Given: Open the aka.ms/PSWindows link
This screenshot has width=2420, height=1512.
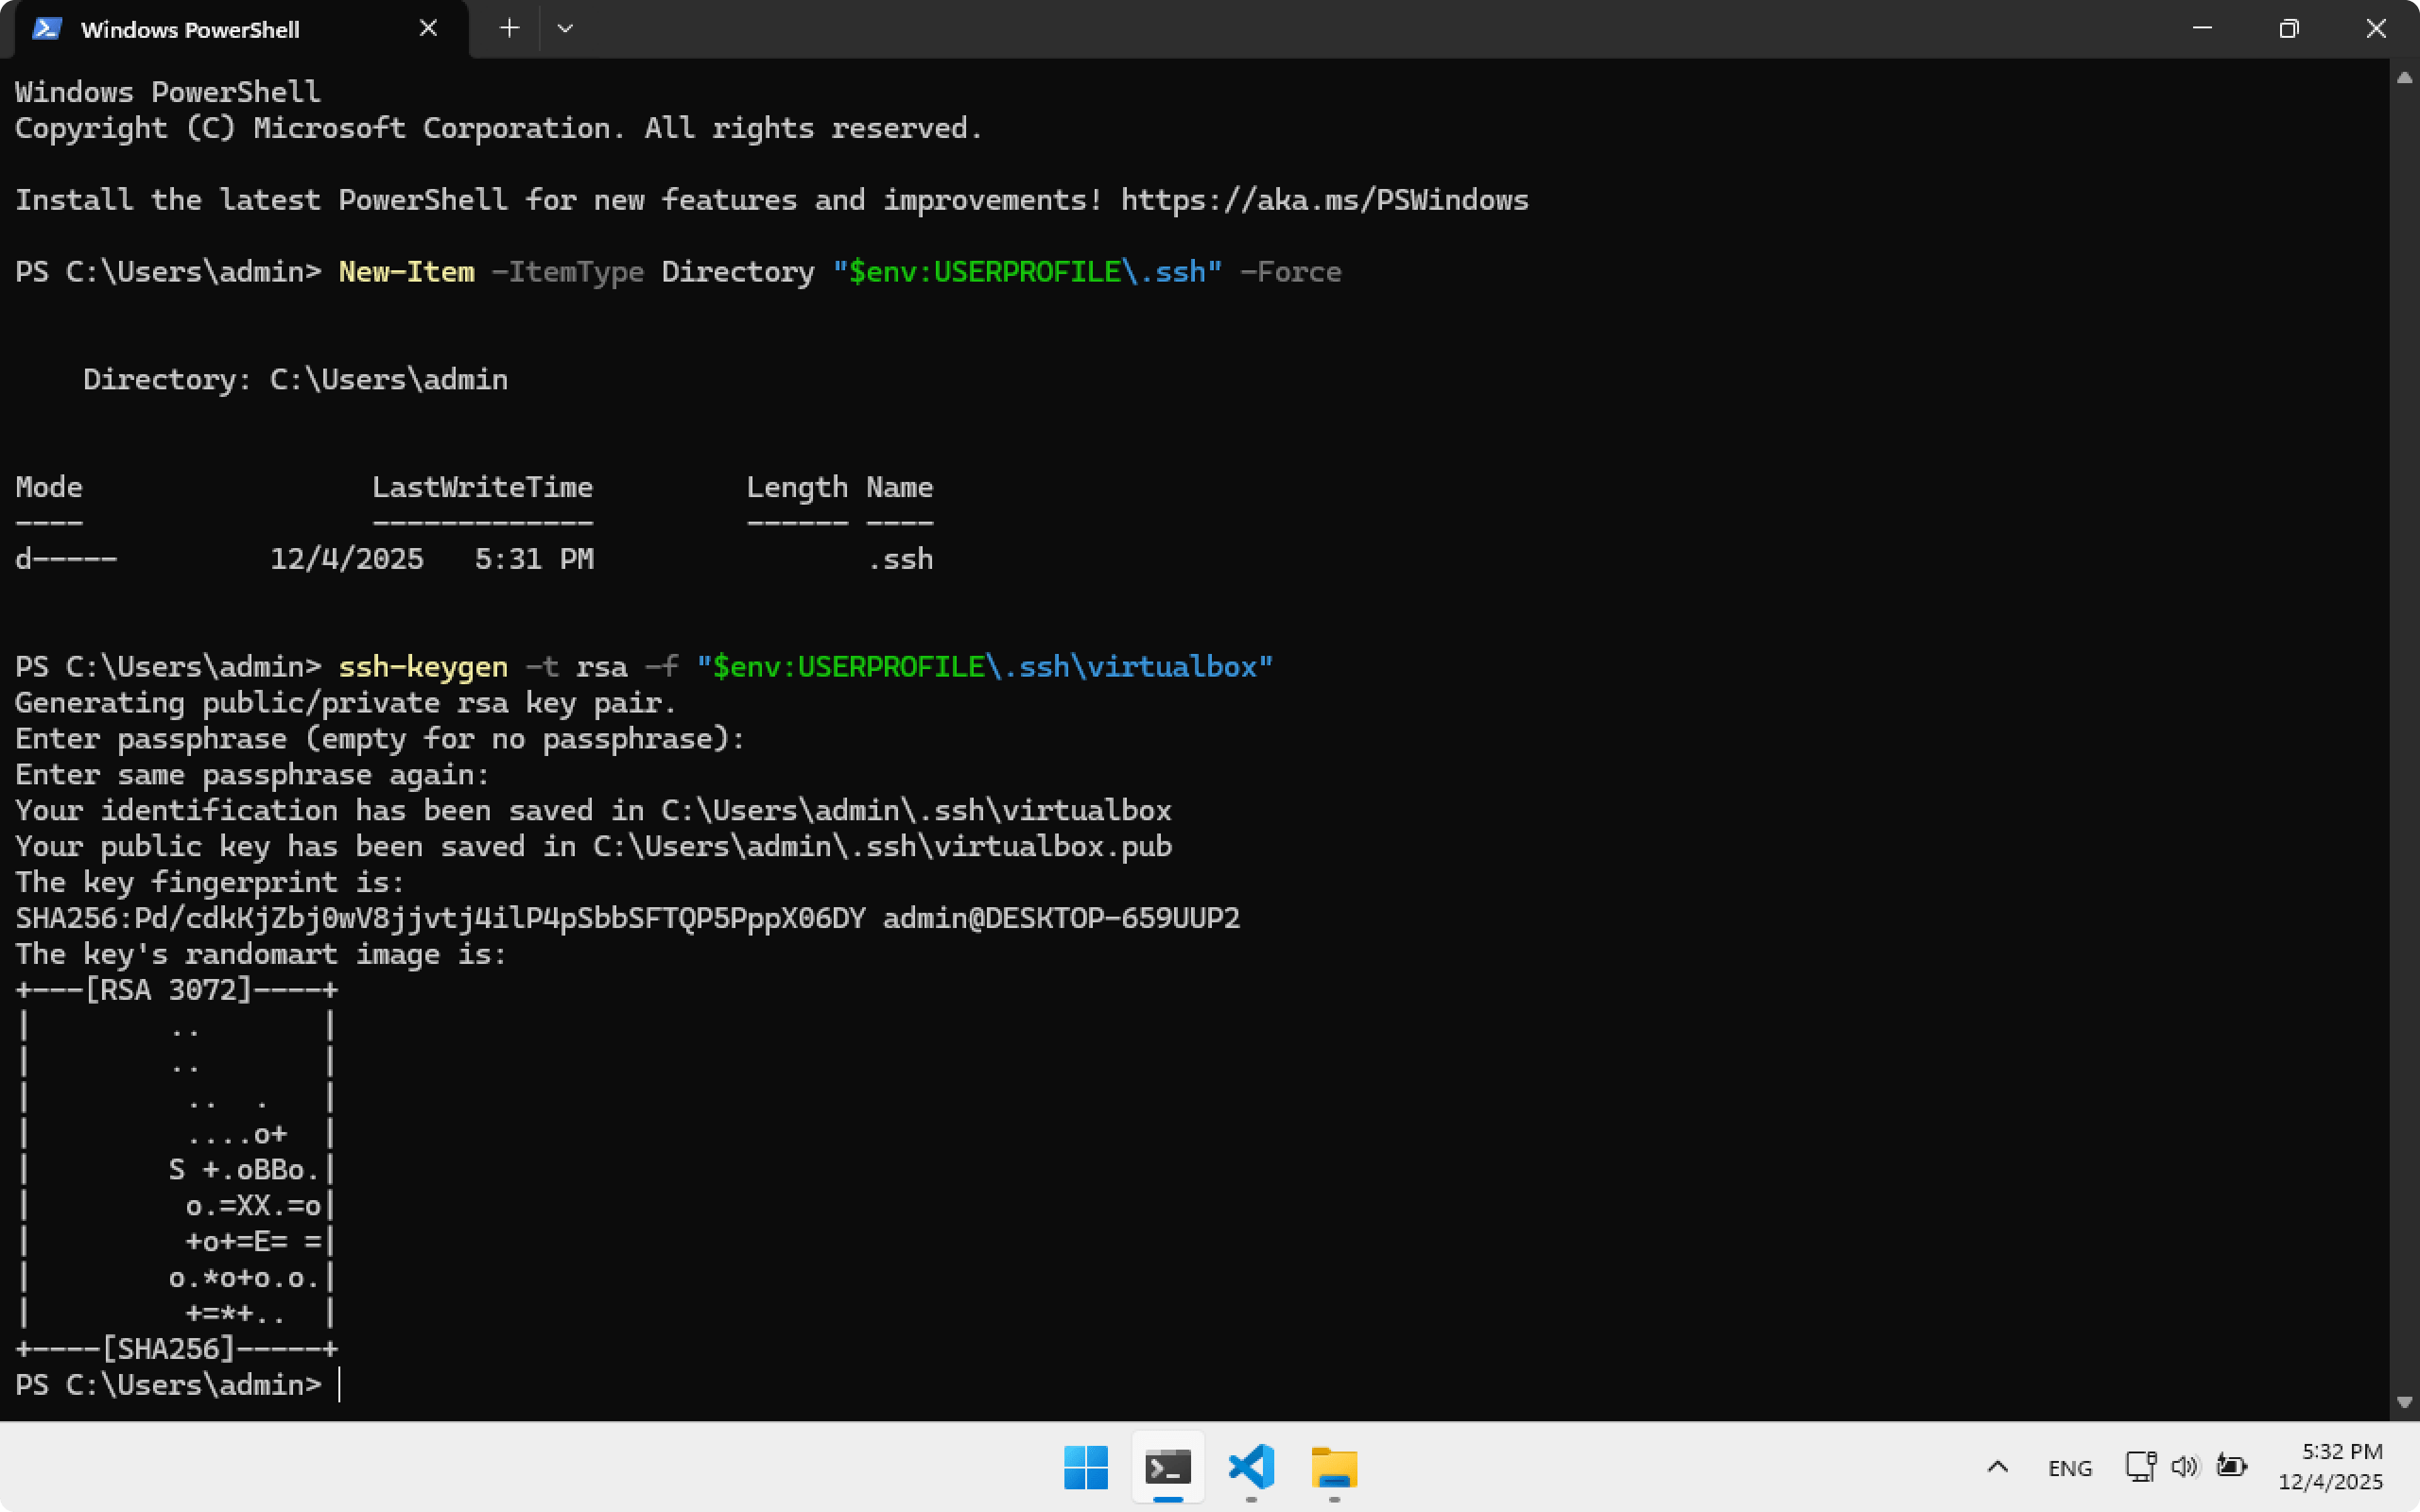Looking at the screenshot, I should 1324,200.
